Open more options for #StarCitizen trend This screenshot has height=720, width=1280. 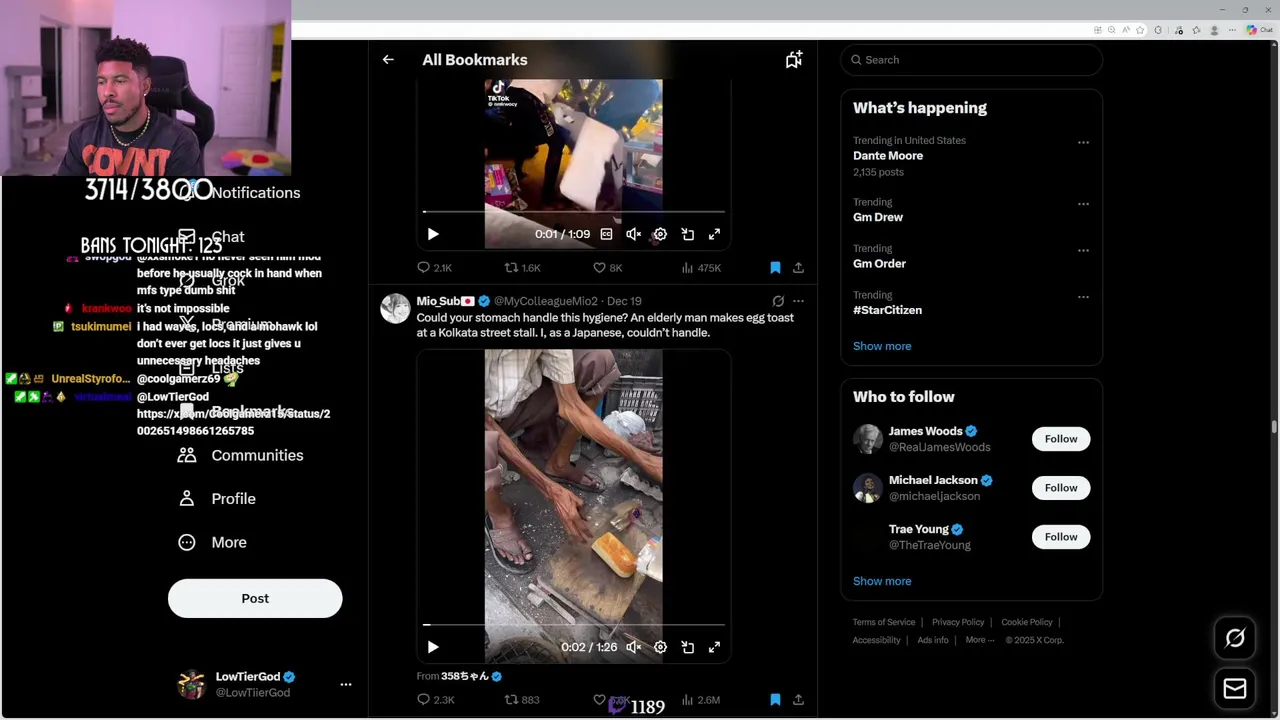coord(1083,297)
